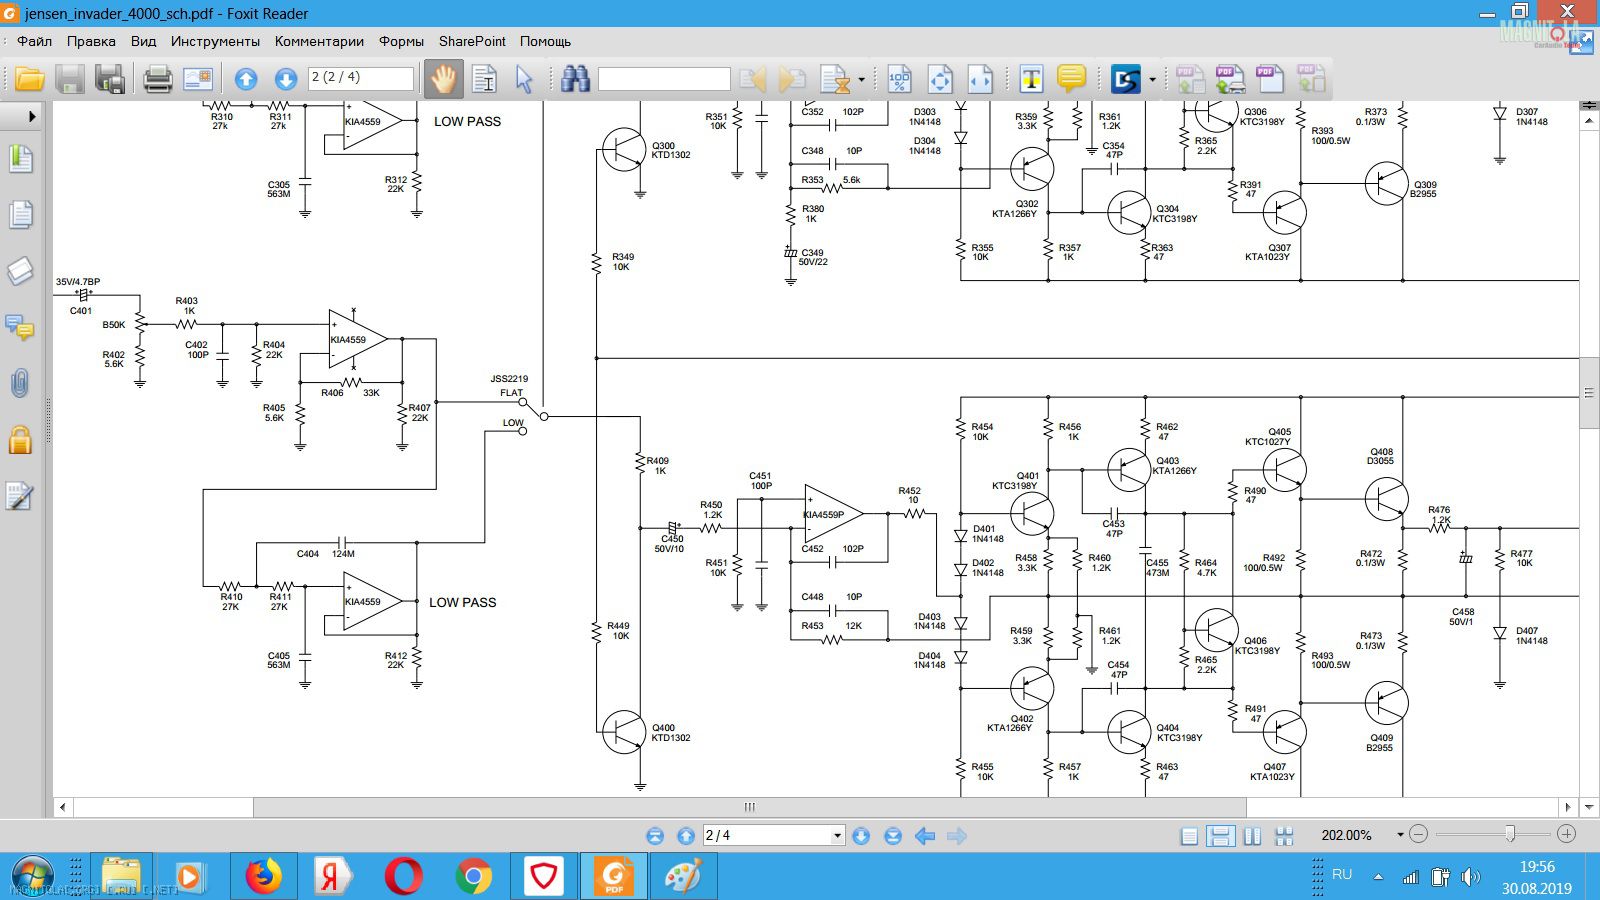The image size is (1600, 900).
Task: Open Security lock panel in sidebar
Action: point(20,439)
